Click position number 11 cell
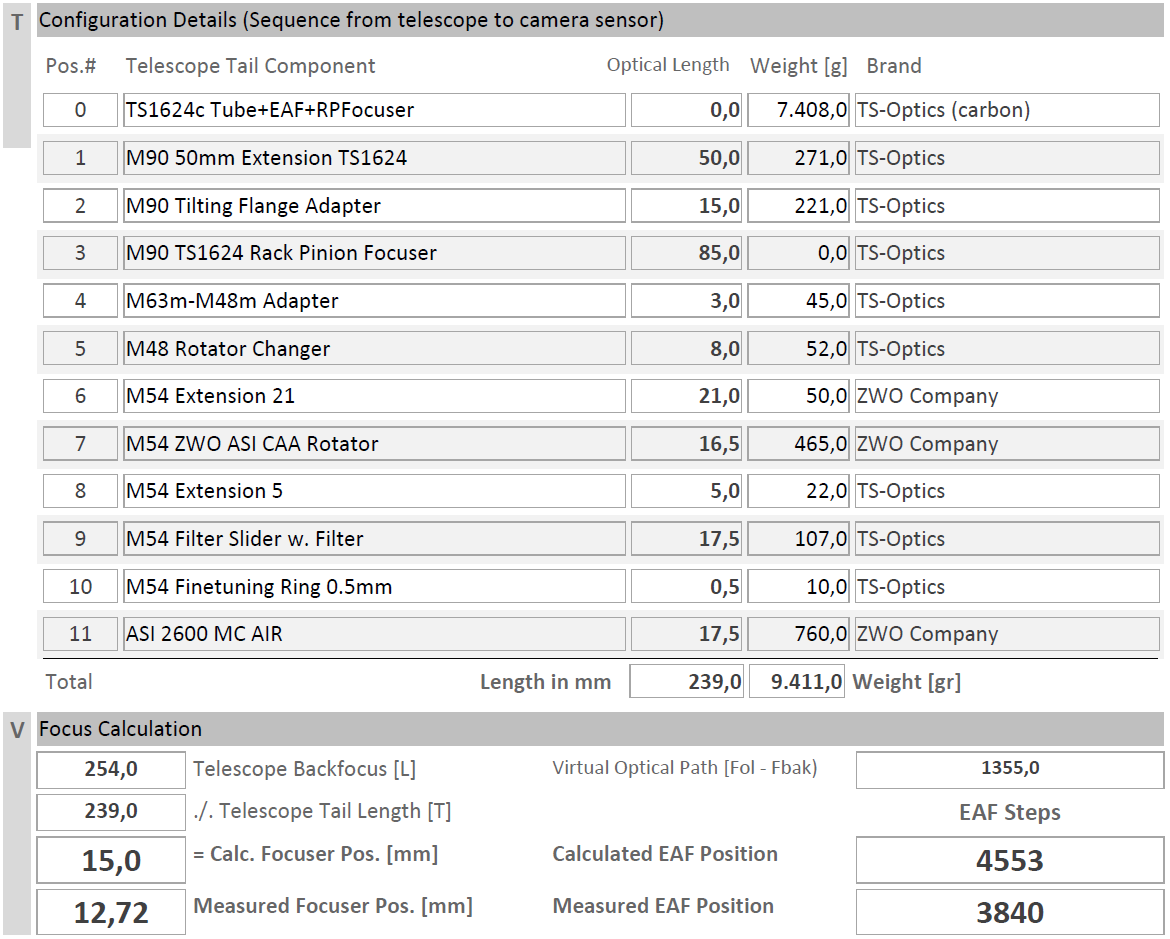The image size is (1170, 939). 81,634
